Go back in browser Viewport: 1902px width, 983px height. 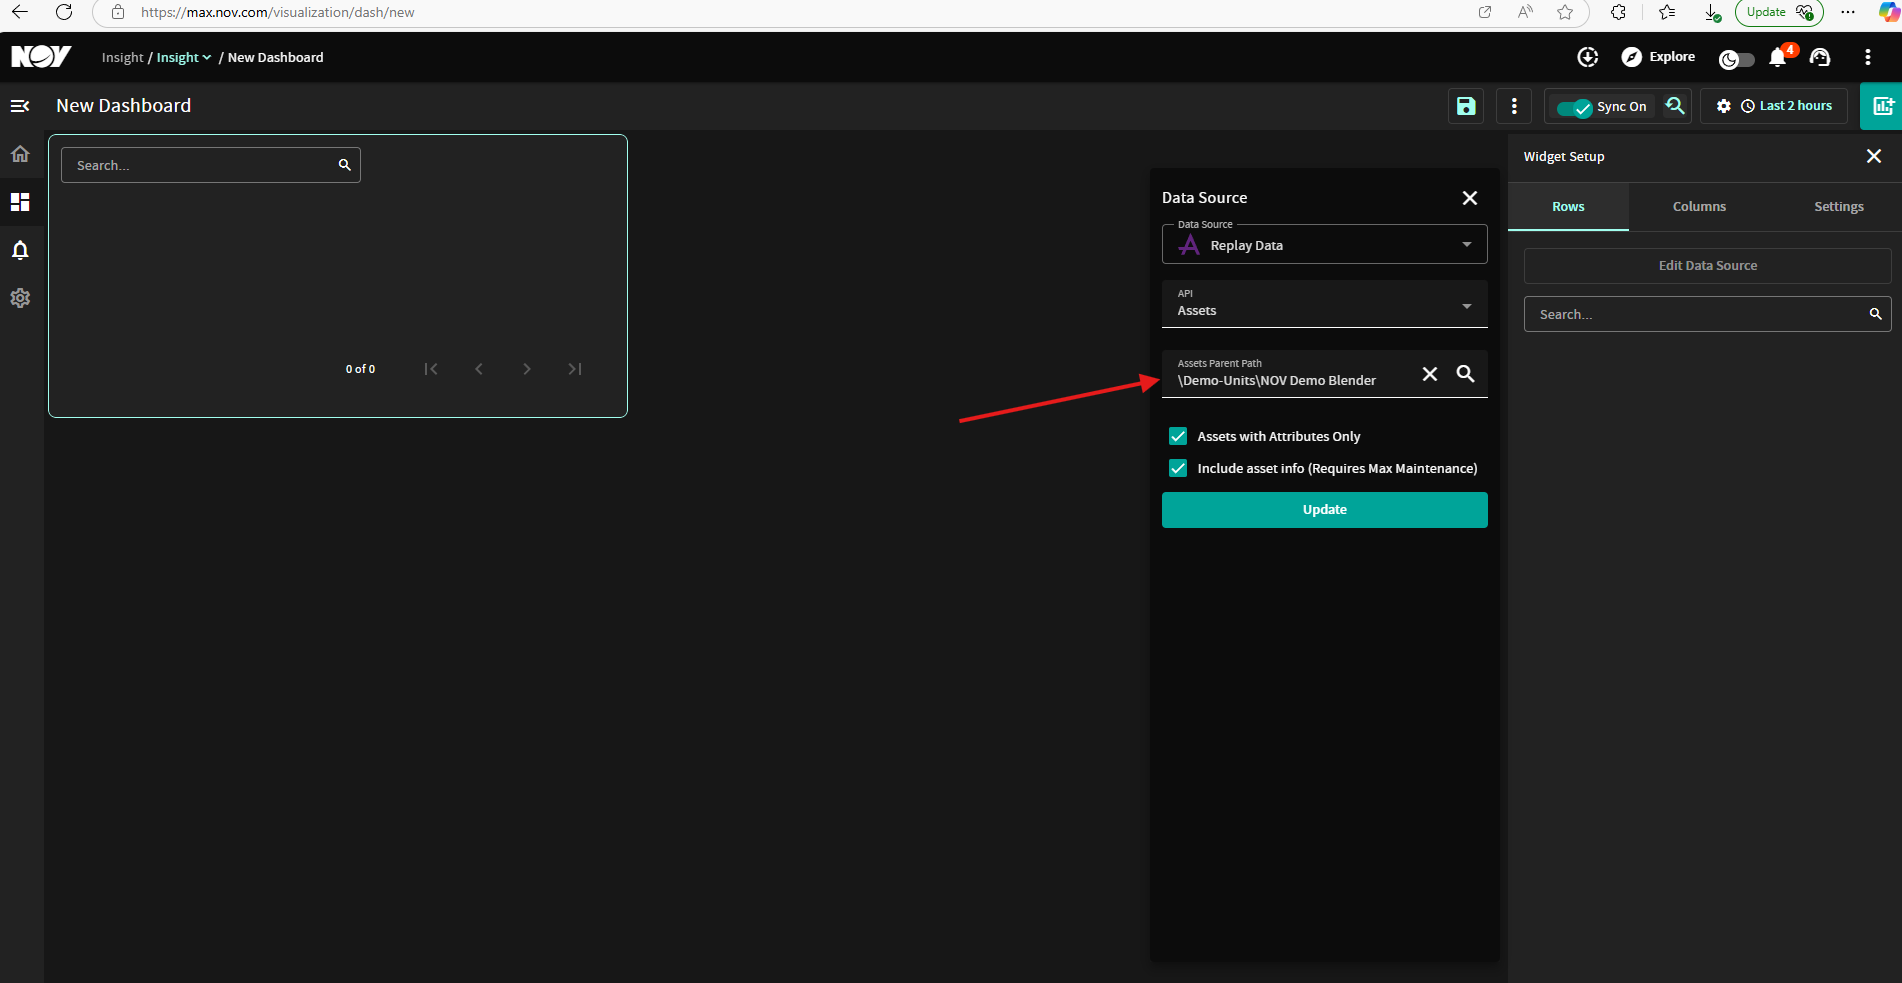20,12
